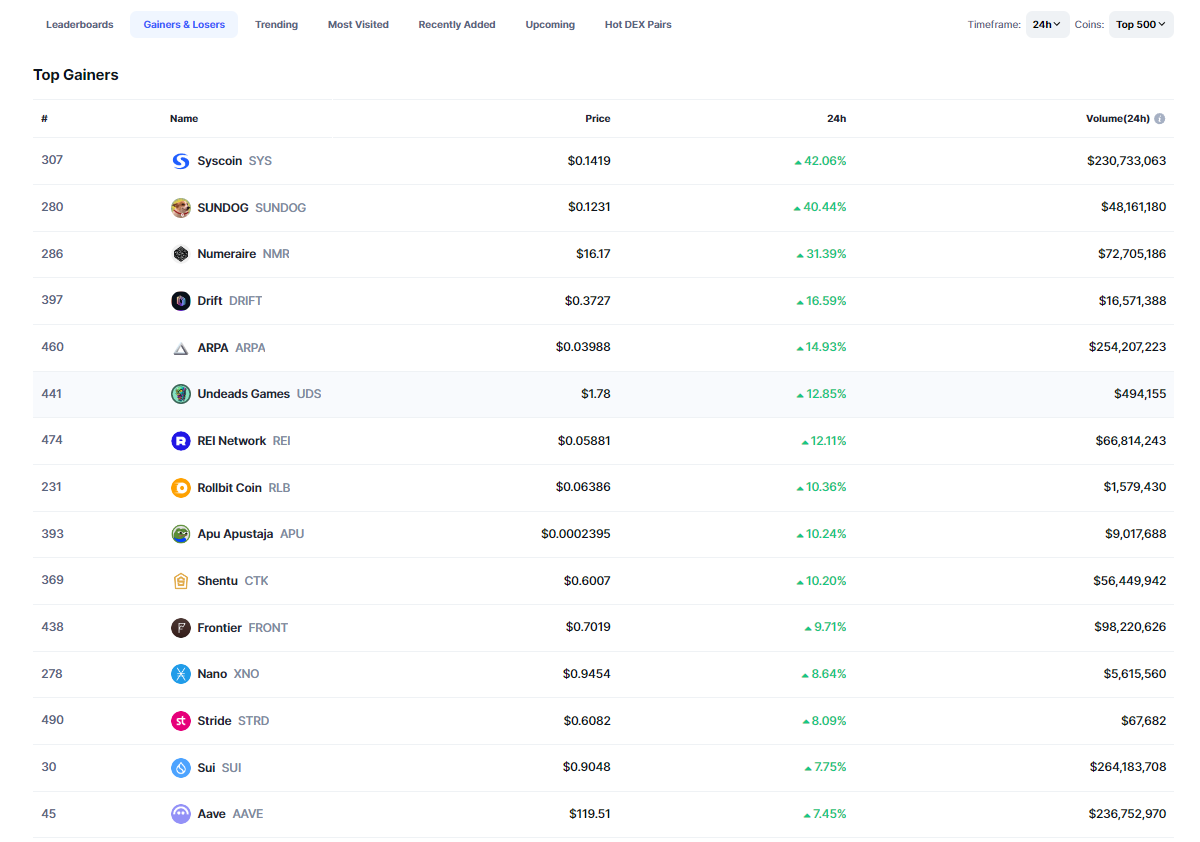Click the SUNDOG coin icon
Screen dimensions: 1200x842
pyautogui.click(x=180, y=208)
